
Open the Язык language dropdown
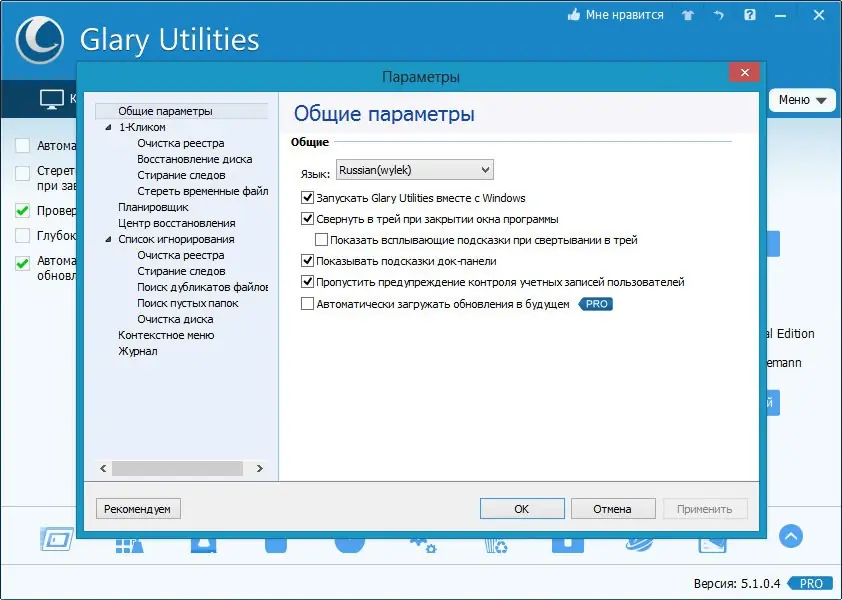(x=415, y=170)
